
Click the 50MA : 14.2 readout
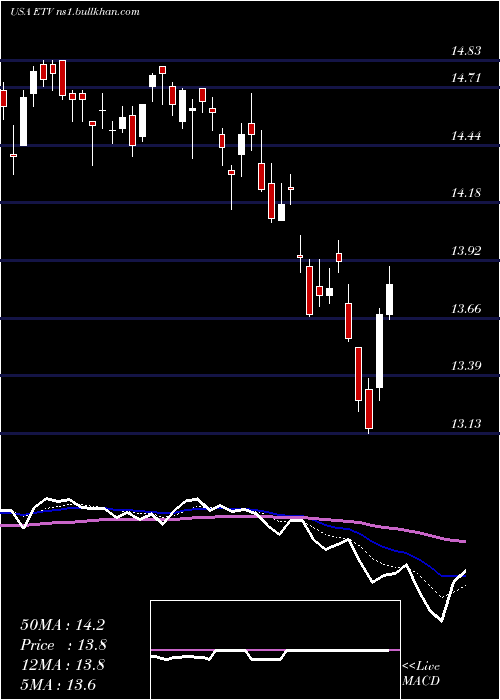pos(62,625)
